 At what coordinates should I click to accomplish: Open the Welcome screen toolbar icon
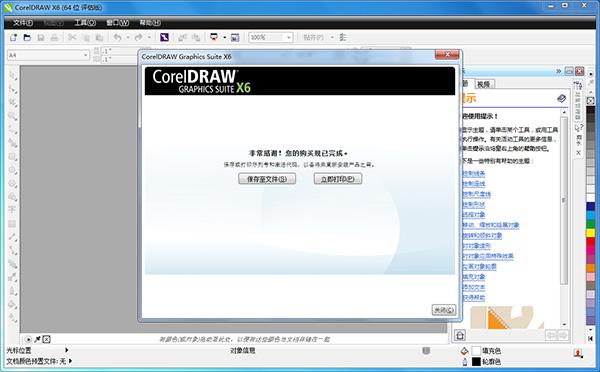coord(235,38)
